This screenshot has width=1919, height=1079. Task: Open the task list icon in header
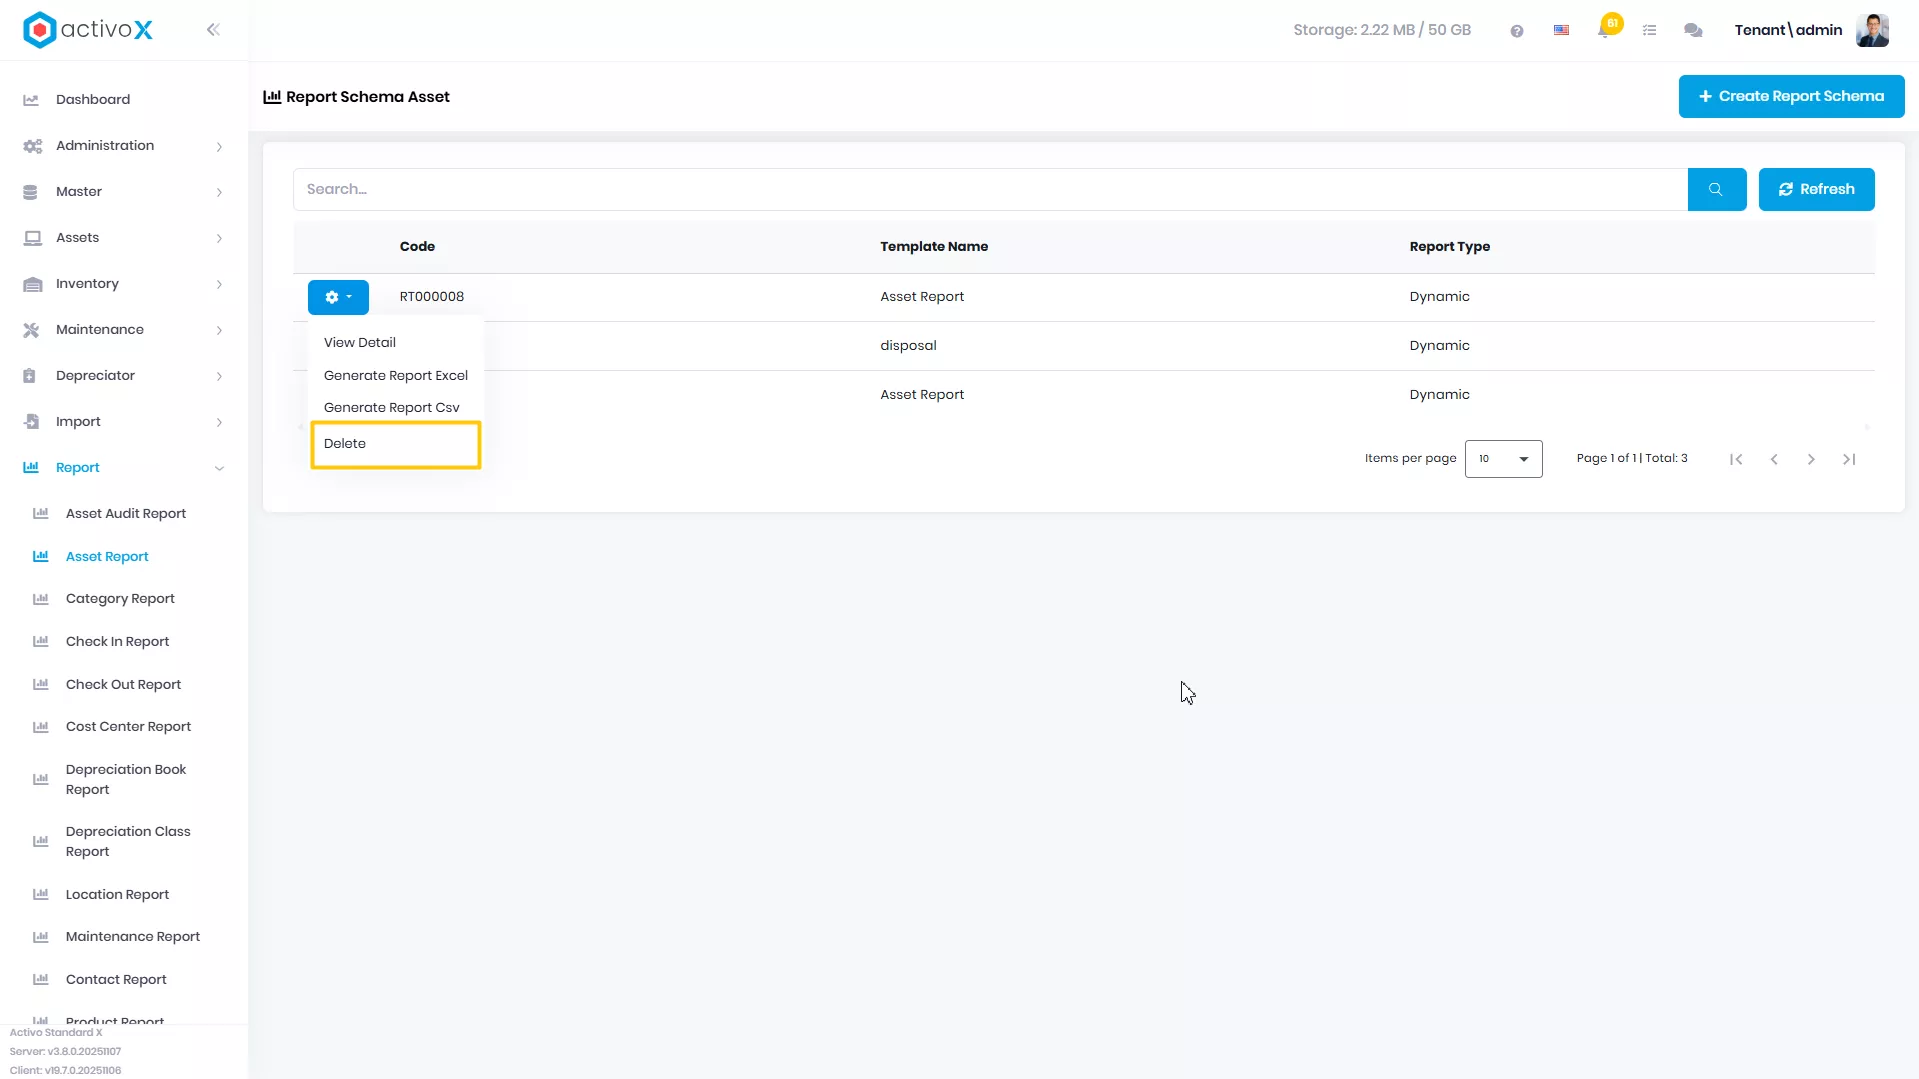[1650, 31]
